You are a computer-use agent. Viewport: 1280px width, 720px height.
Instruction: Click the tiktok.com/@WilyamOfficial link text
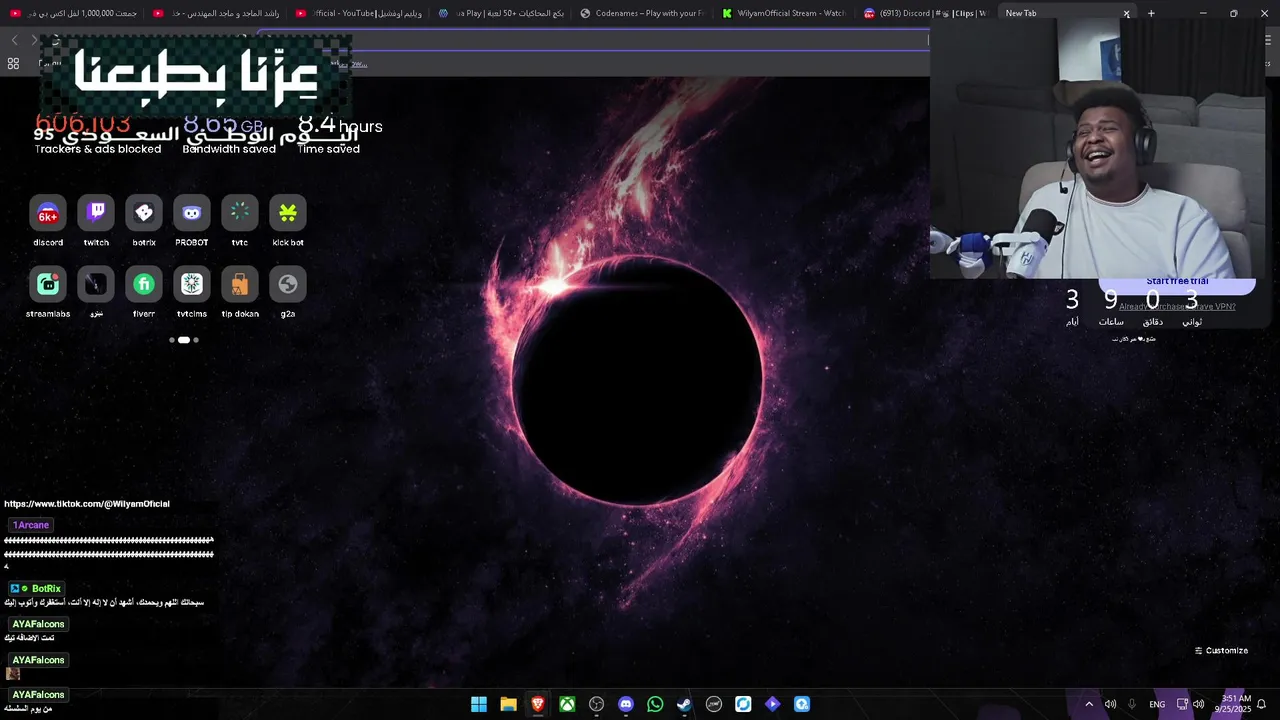[x=87, y=504]
